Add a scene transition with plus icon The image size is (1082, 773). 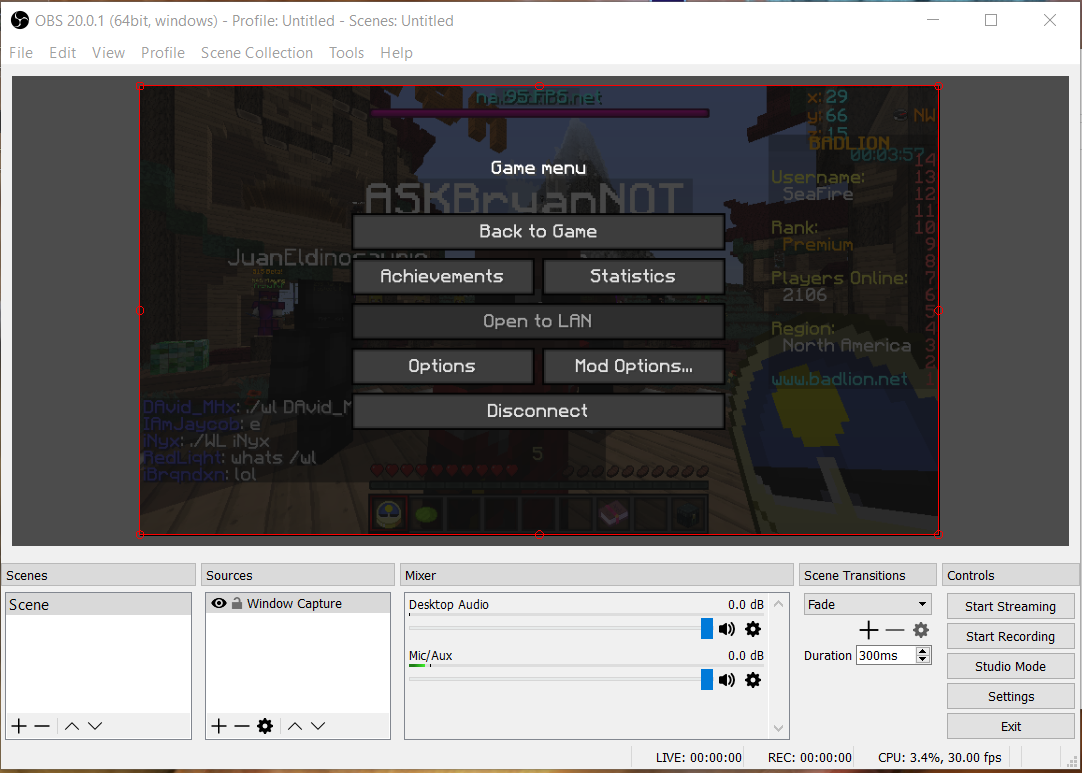coord(869,630)
